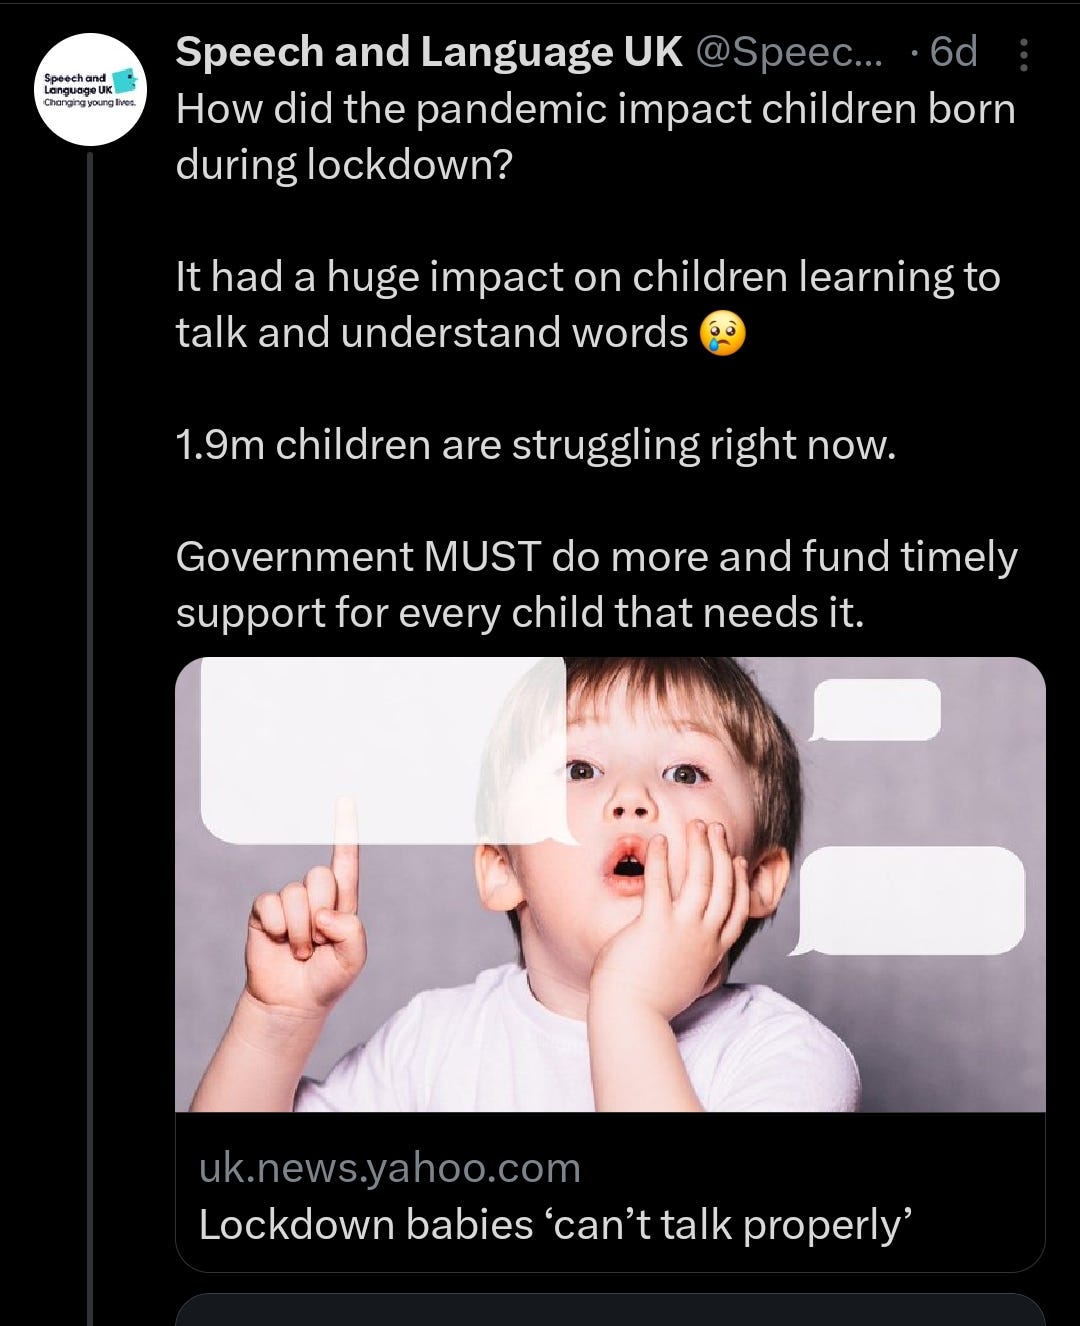The image size is (1080, 1326).
Task: Click the 'Government MUST do more' paragraph
Action: (x=597, y=585)
